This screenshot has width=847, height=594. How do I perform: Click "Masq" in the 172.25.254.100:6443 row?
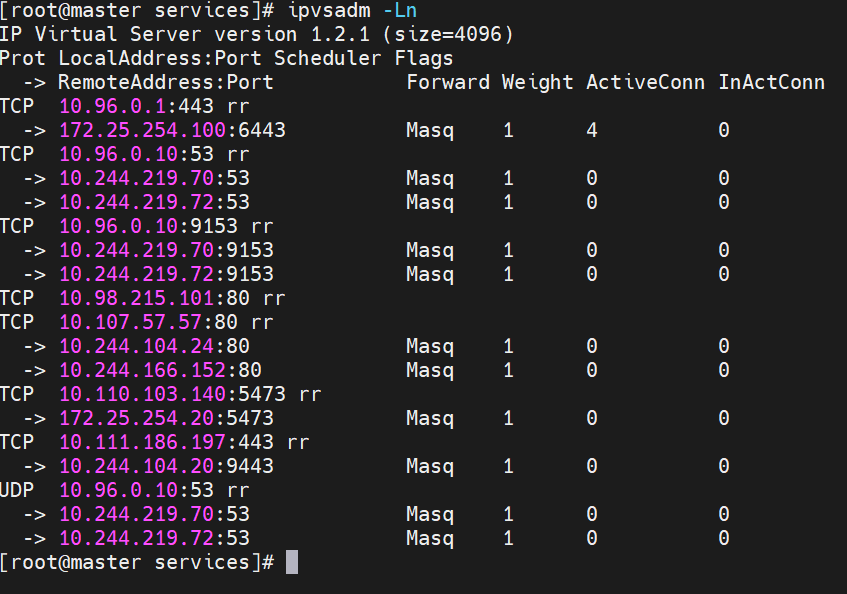coord(430,131)
